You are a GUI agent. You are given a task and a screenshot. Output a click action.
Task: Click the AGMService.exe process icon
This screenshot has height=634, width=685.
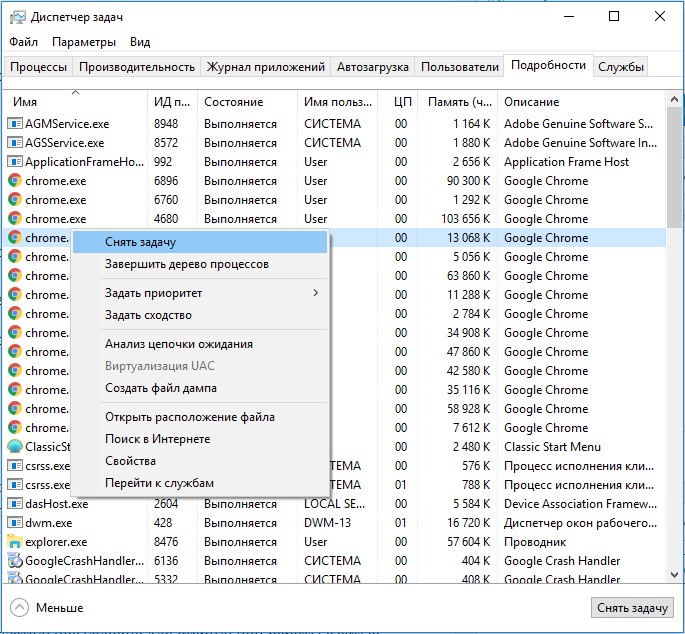14,124
